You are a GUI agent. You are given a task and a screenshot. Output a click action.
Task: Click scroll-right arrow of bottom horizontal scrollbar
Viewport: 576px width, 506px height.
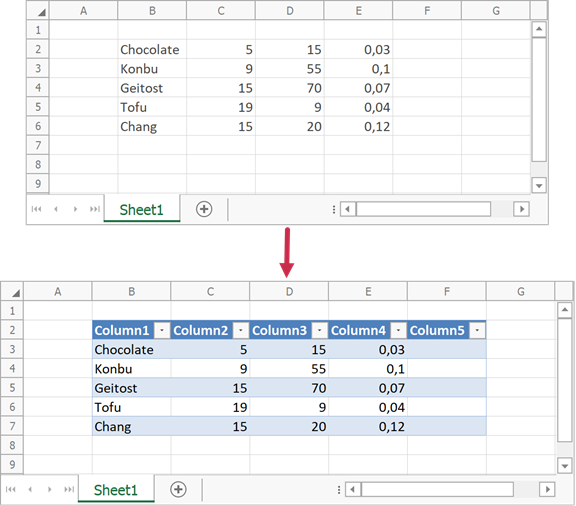tap(547, 489)
